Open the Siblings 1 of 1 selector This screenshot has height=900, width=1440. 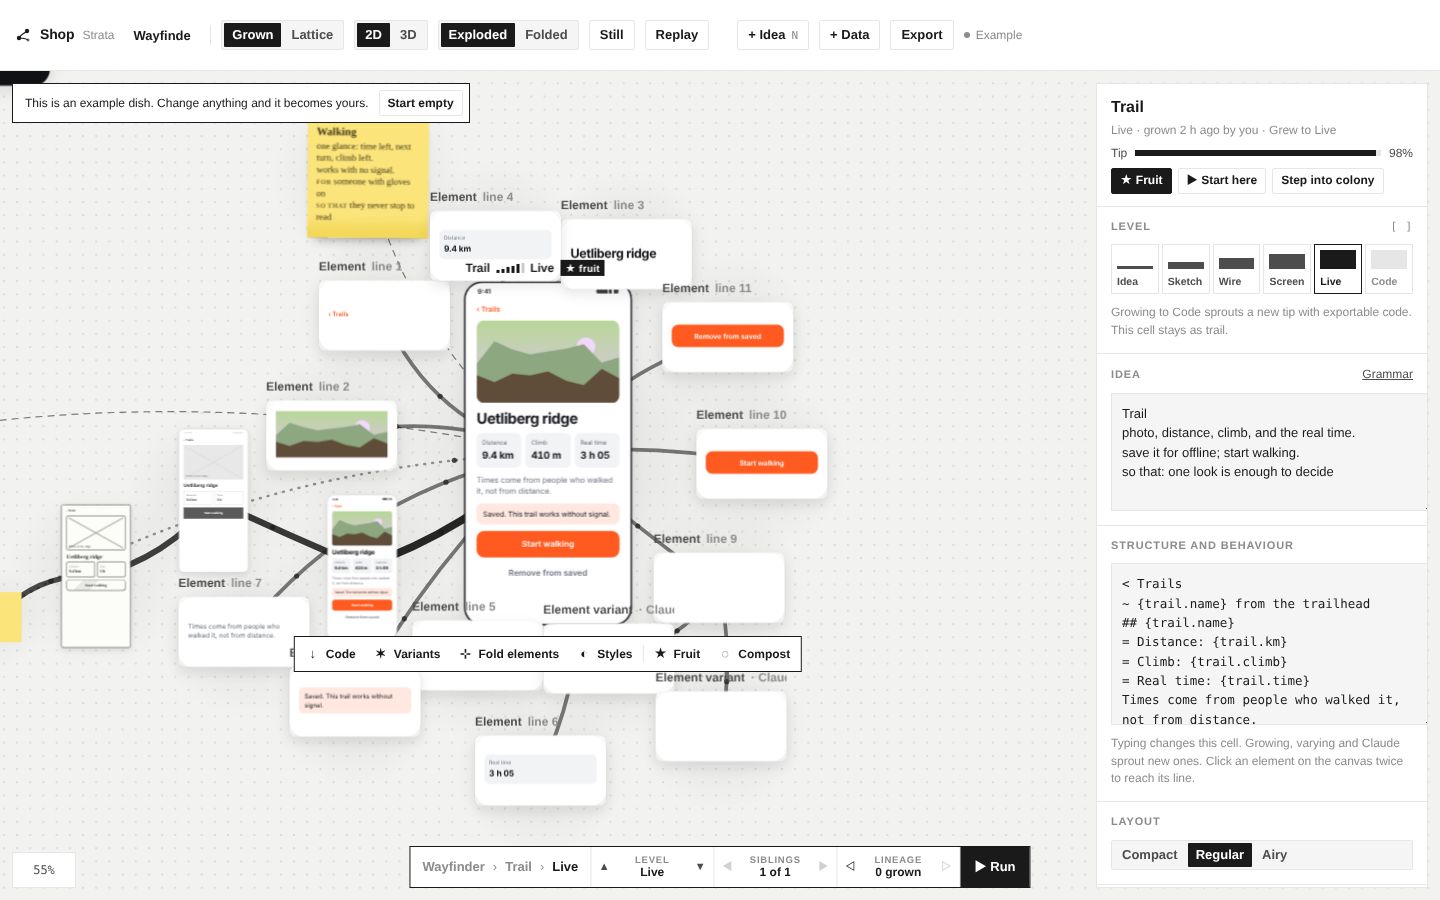pos(775,867)
